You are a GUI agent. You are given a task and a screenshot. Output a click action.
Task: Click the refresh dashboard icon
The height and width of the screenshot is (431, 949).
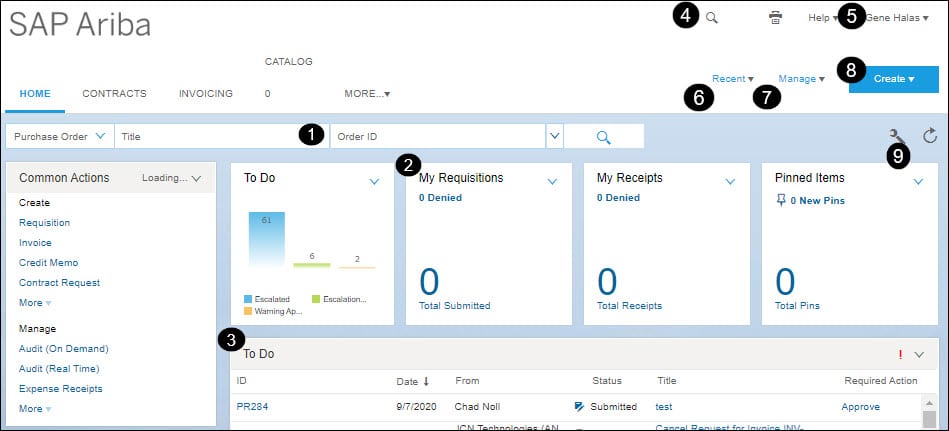point(929,136)
